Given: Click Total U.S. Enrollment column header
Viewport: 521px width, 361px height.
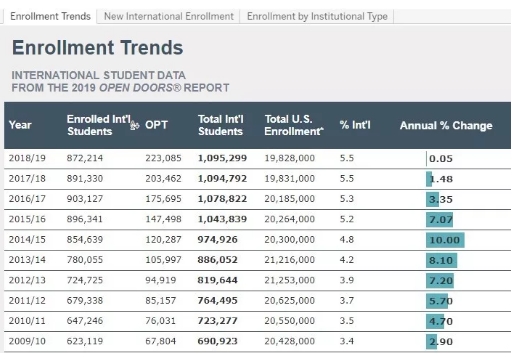Looking at the screenshot, I should 294,125.
